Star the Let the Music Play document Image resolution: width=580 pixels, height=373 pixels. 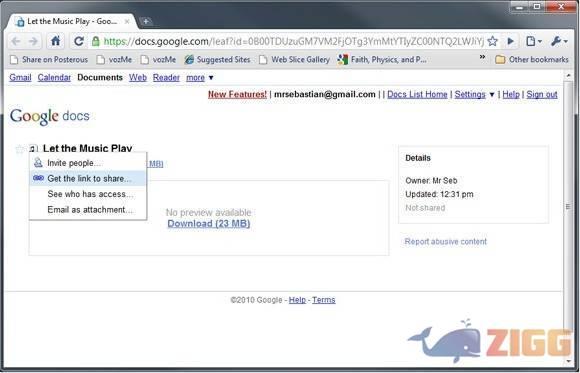coord(20,149)
